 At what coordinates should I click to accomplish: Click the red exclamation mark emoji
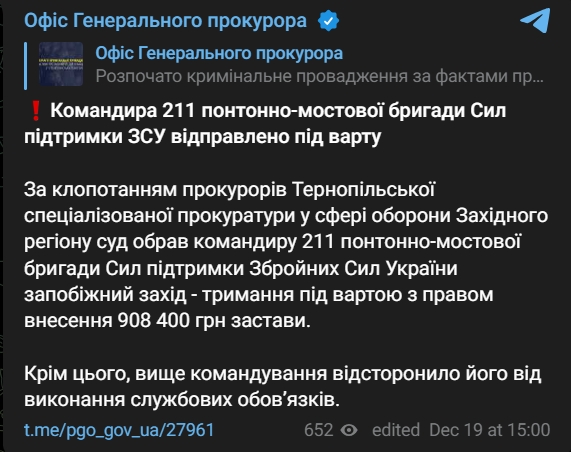click(x=36, y=111)
